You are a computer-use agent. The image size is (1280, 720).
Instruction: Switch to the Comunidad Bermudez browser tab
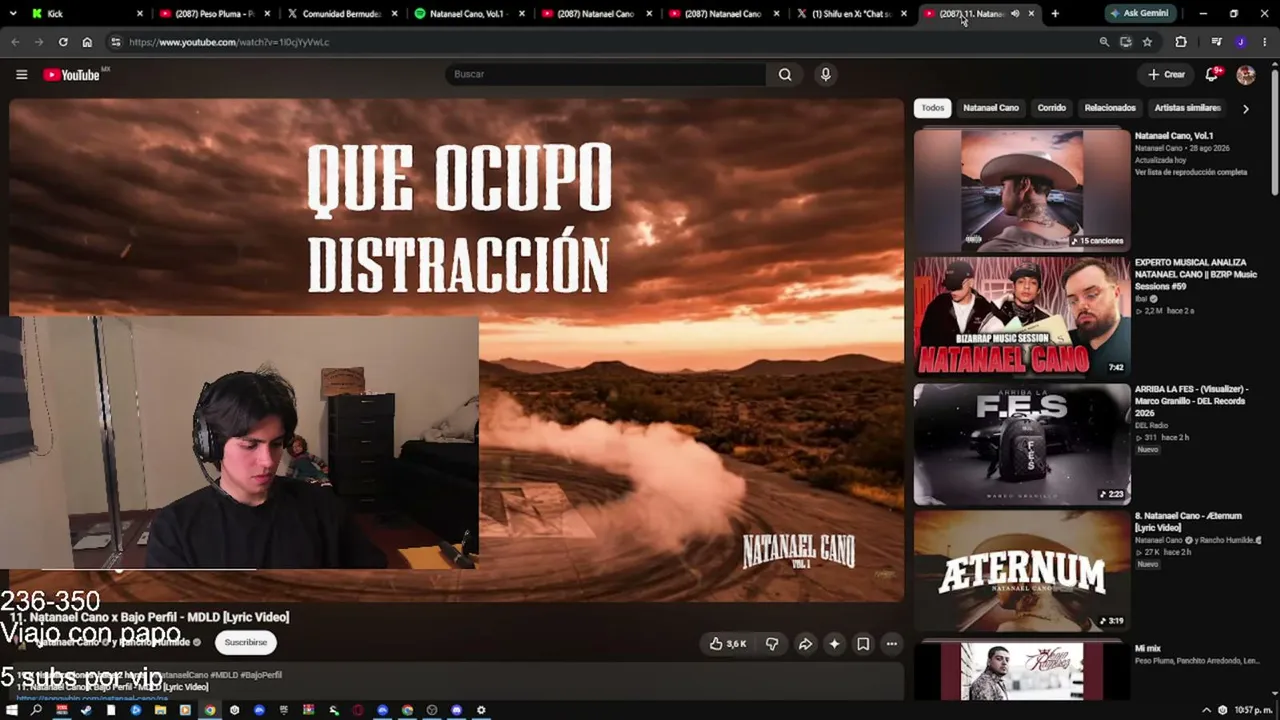341,14
